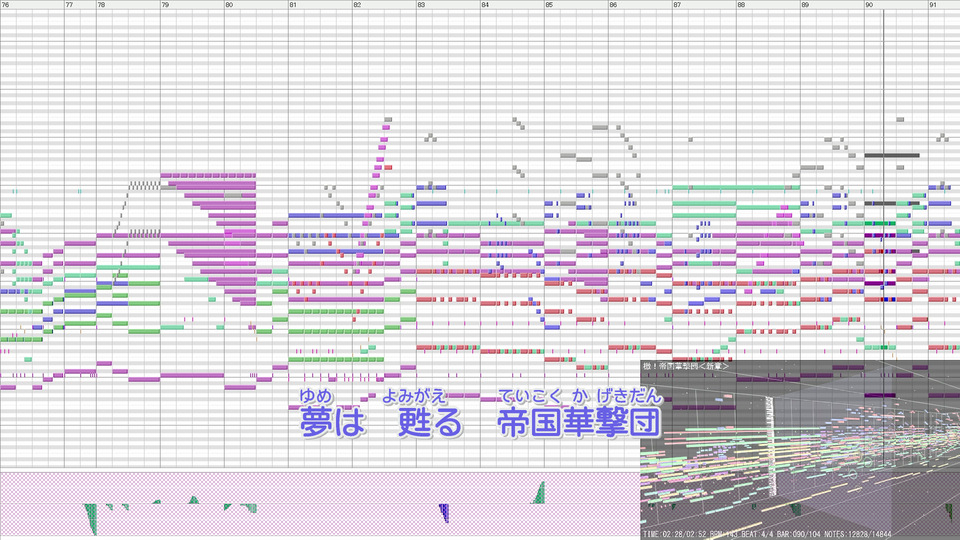Click the 3D piano roll preview panel
960x540 pixels.
pyautogui.click(x=800, y=450)
